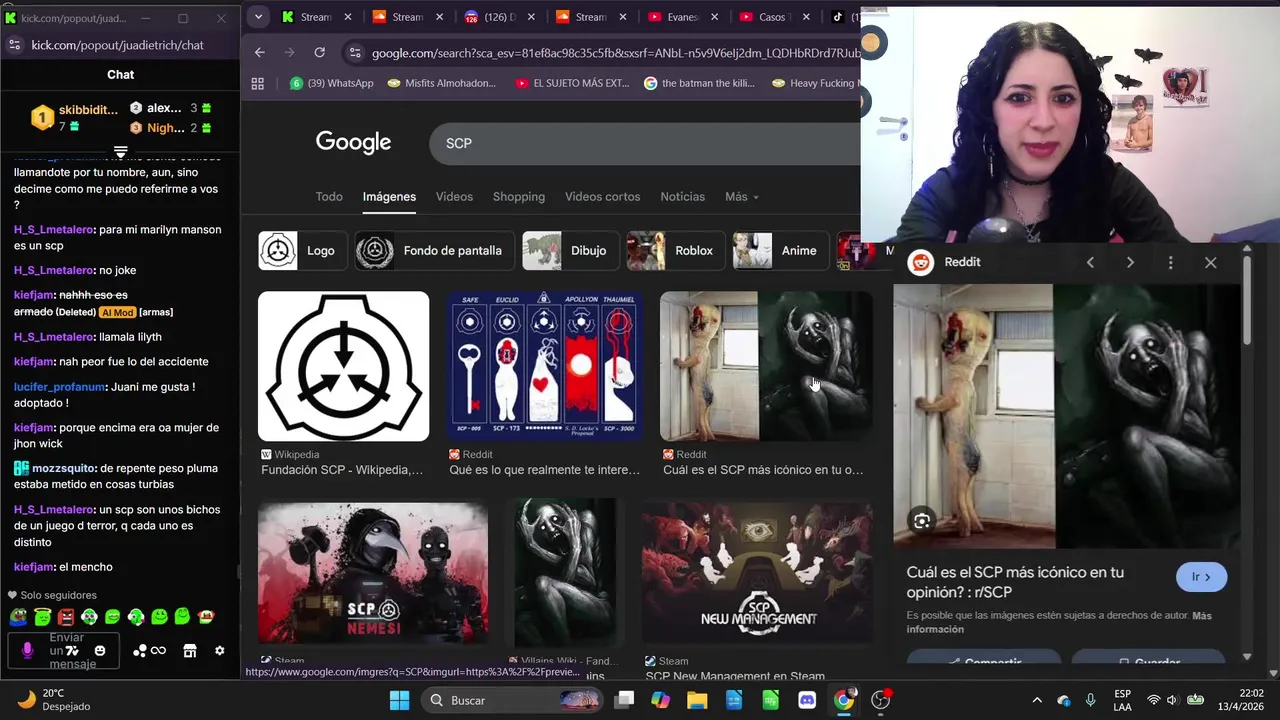Screen dimensions: 1280x720
Task: Pick the red angry face emote
Action: click(x=66, y=617)
